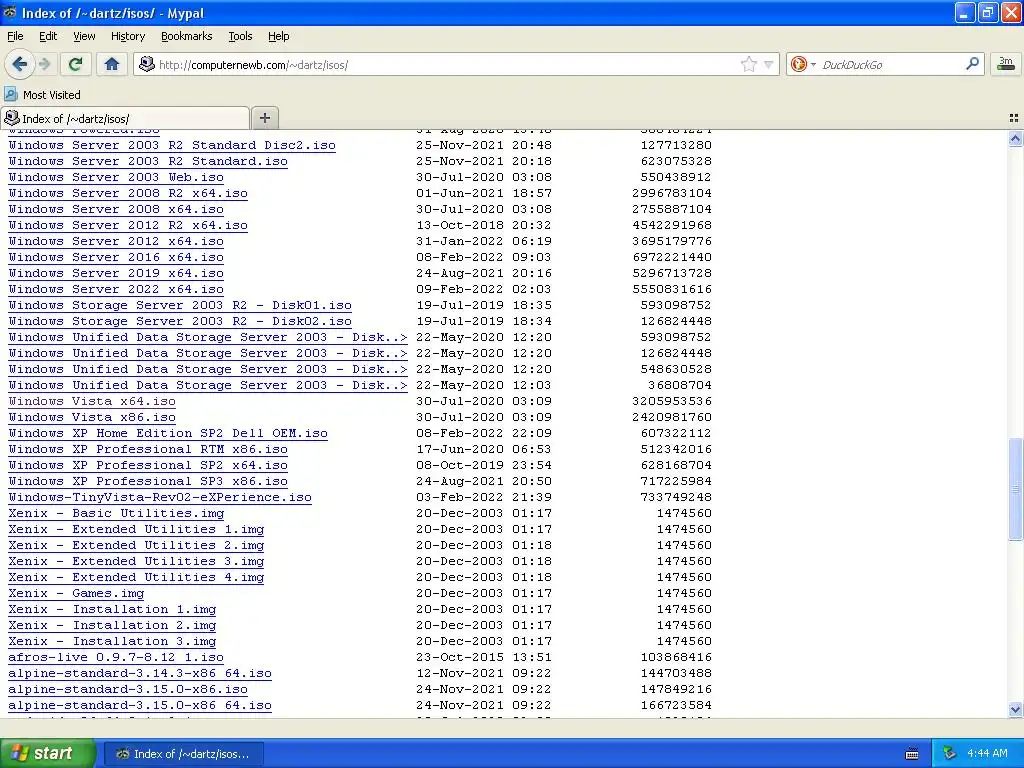Open alpine-standard-3.15.0-x86_64.iso link
Viewport: 1024px width, 768px height.
[140, 705]
